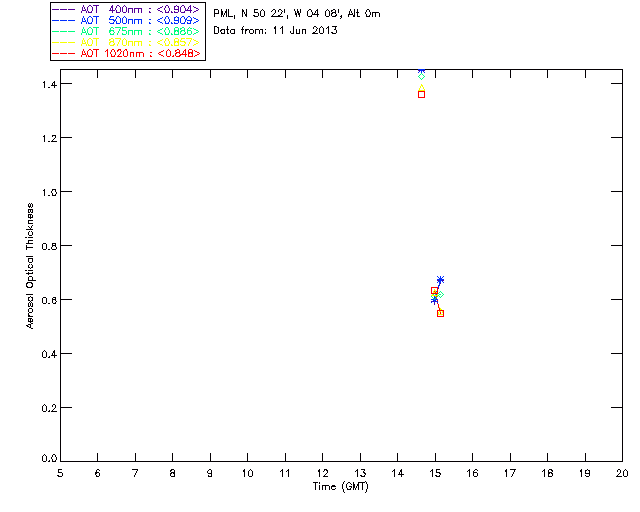Click the time axis tick label 7

(135, 473)
